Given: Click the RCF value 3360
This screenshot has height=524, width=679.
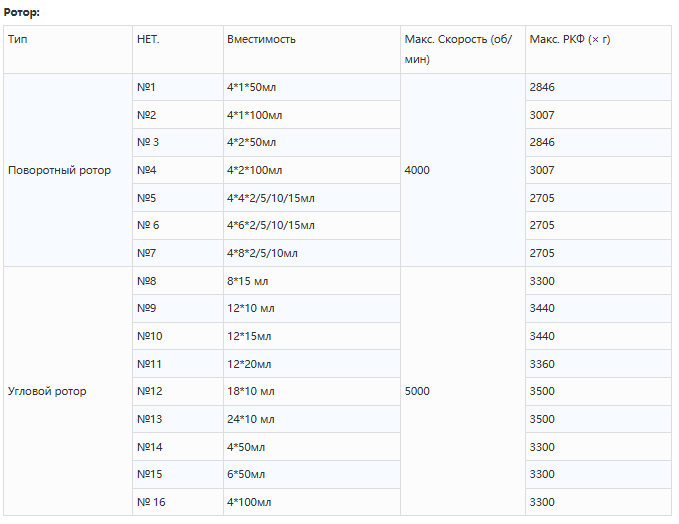Looking at the screenshot, I should (542, 364).
